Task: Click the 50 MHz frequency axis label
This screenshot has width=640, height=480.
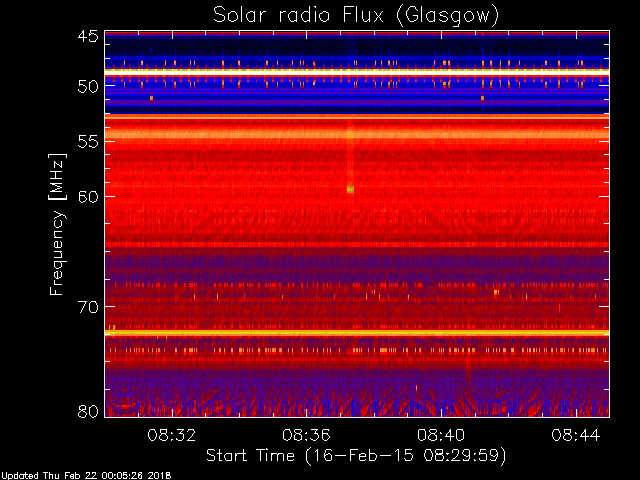Action: (88, 86)
